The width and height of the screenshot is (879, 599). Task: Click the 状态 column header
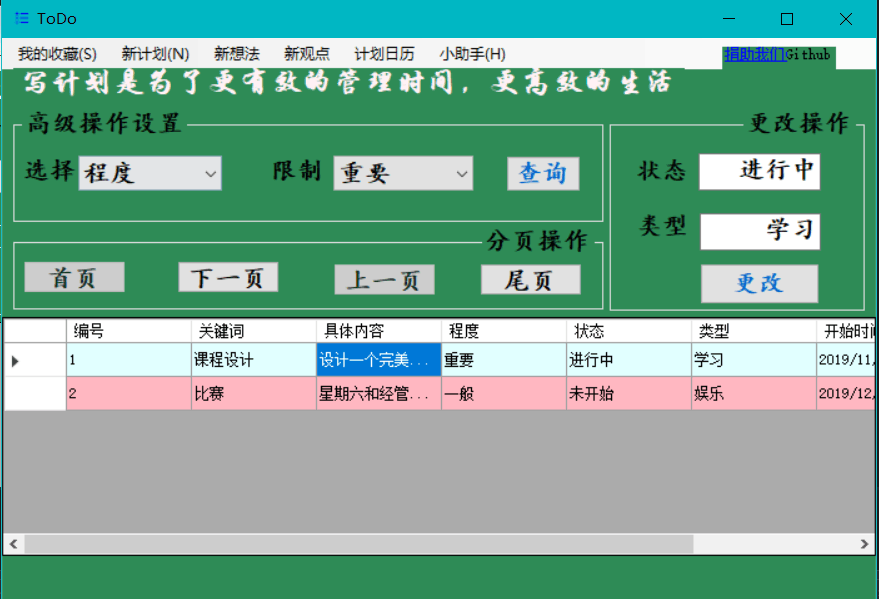pos(629,331)
